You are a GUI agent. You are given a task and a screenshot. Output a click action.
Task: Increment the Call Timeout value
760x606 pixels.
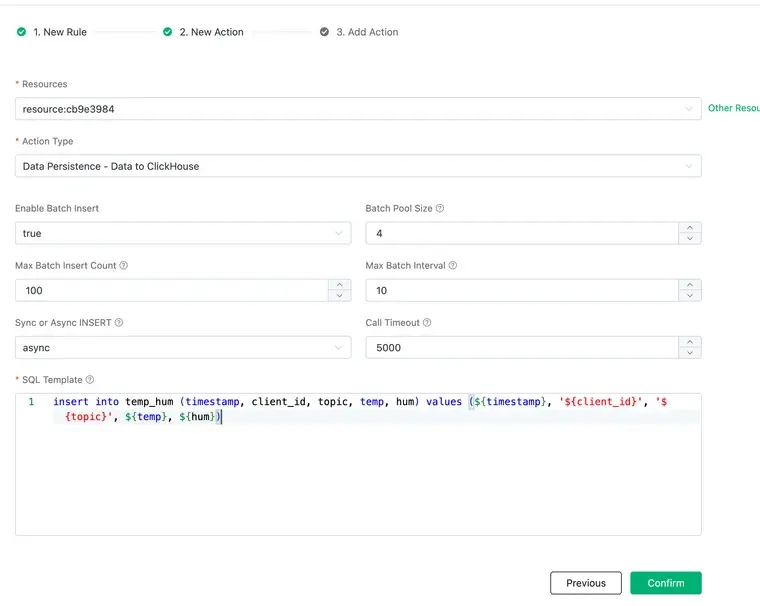click(x=689, y=341)
